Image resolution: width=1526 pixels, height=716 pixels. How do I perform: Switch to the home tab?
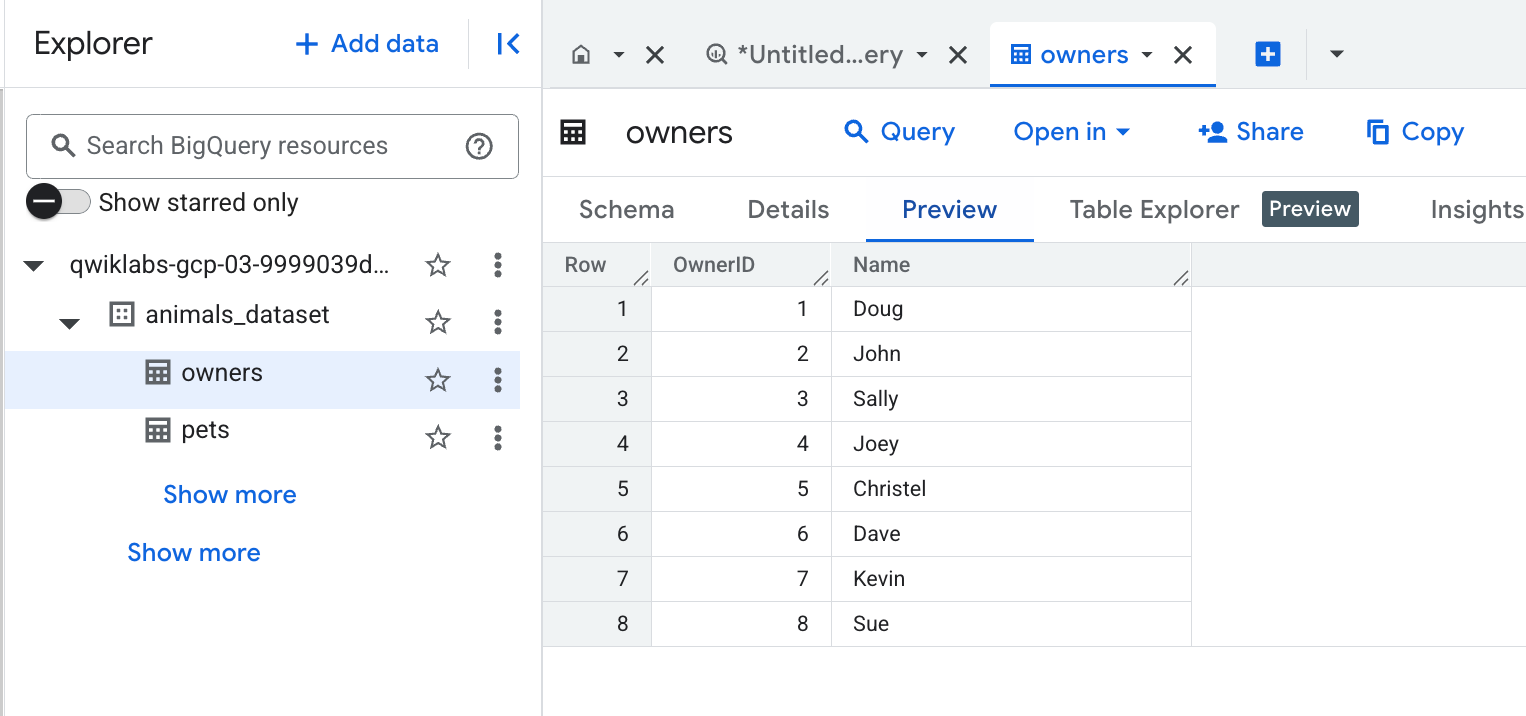pyautogui.click(x=581, y=55)
